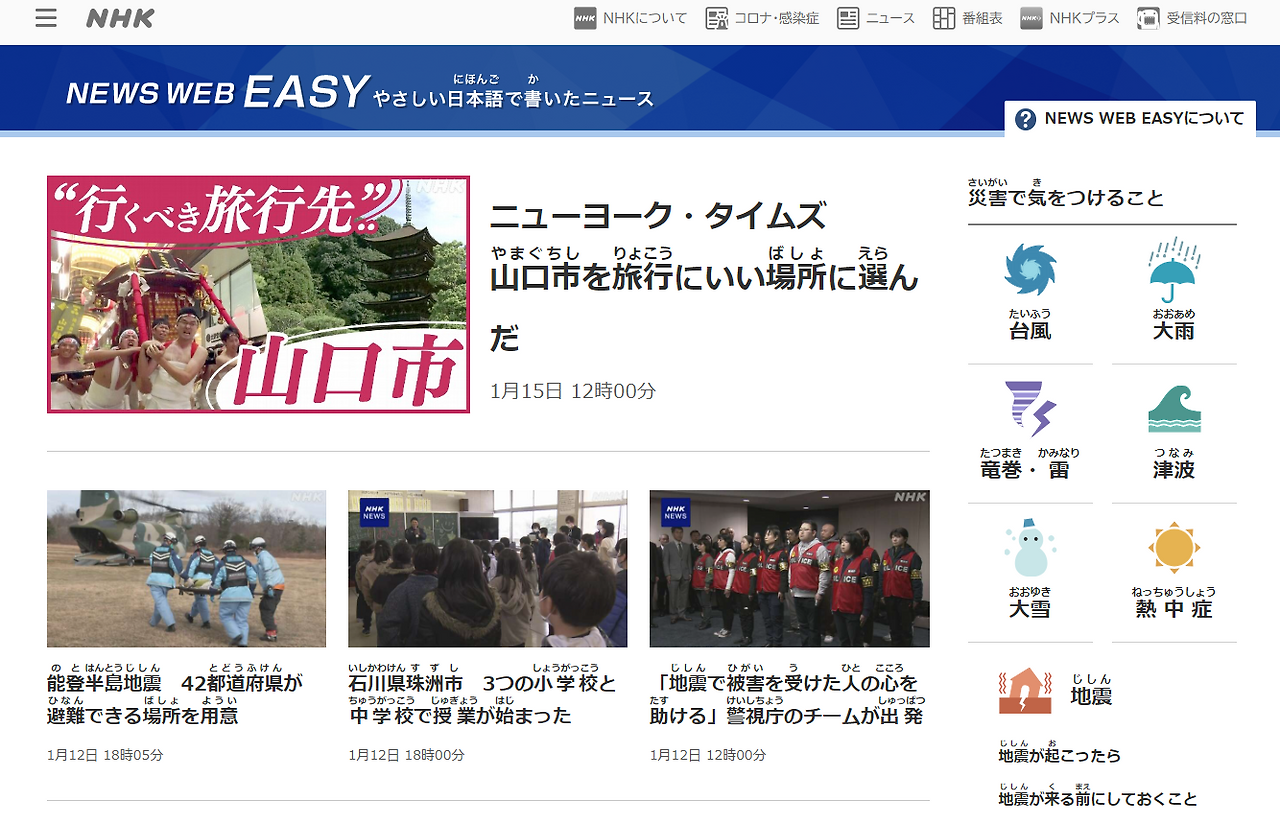Screen dimensions: 1280x824
Task: Select the tornado and lightning icon
Action: click(x=1030, y=408)
